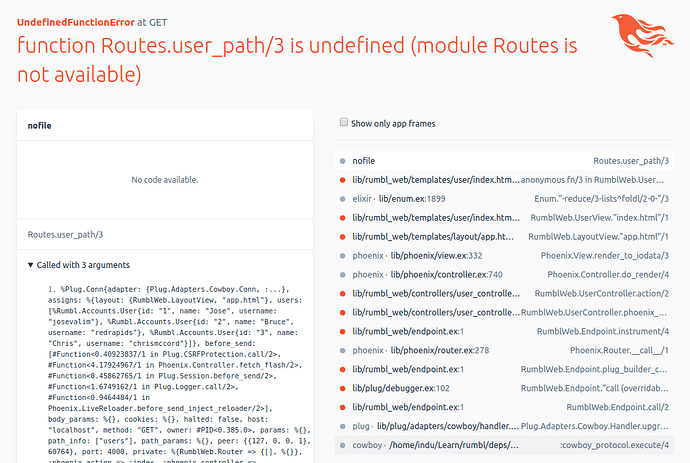This screenshot has height=463, width=690.
Task: Select the lib/enum.ex:1899 frame
Action: (504, 198)
